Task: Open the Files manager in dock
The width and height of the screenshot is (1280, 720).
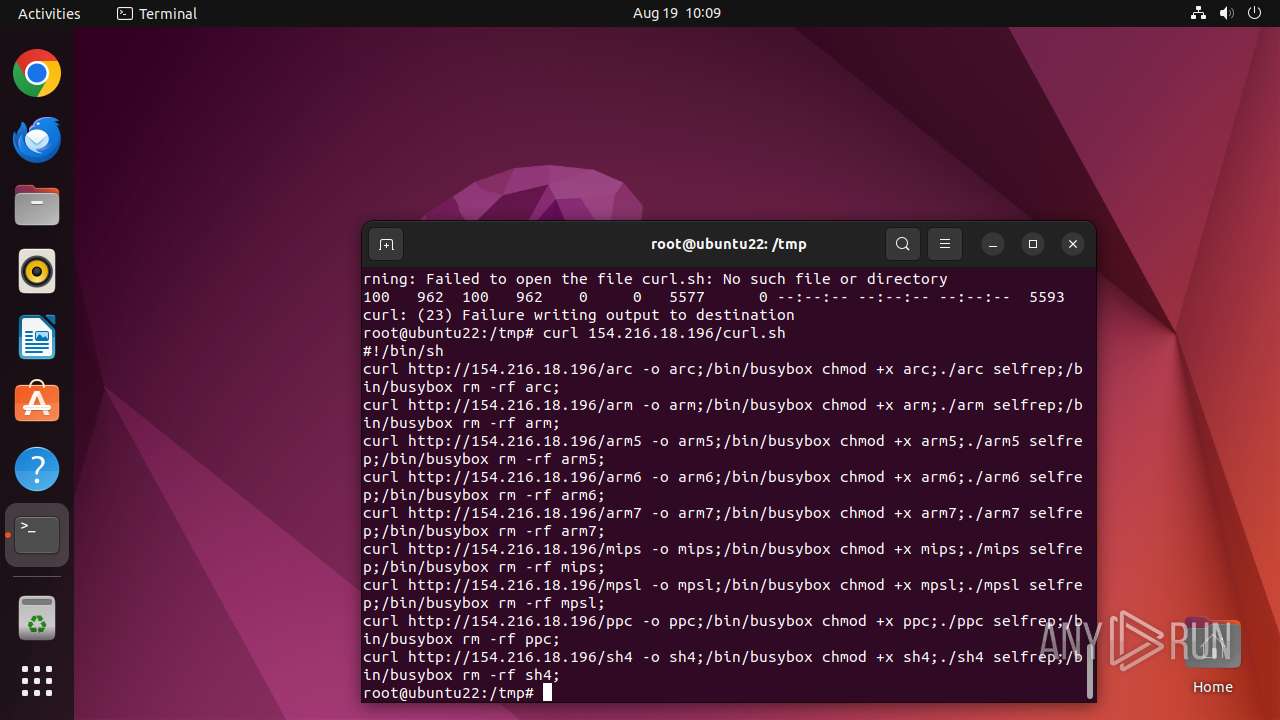Action: (37, 206)
